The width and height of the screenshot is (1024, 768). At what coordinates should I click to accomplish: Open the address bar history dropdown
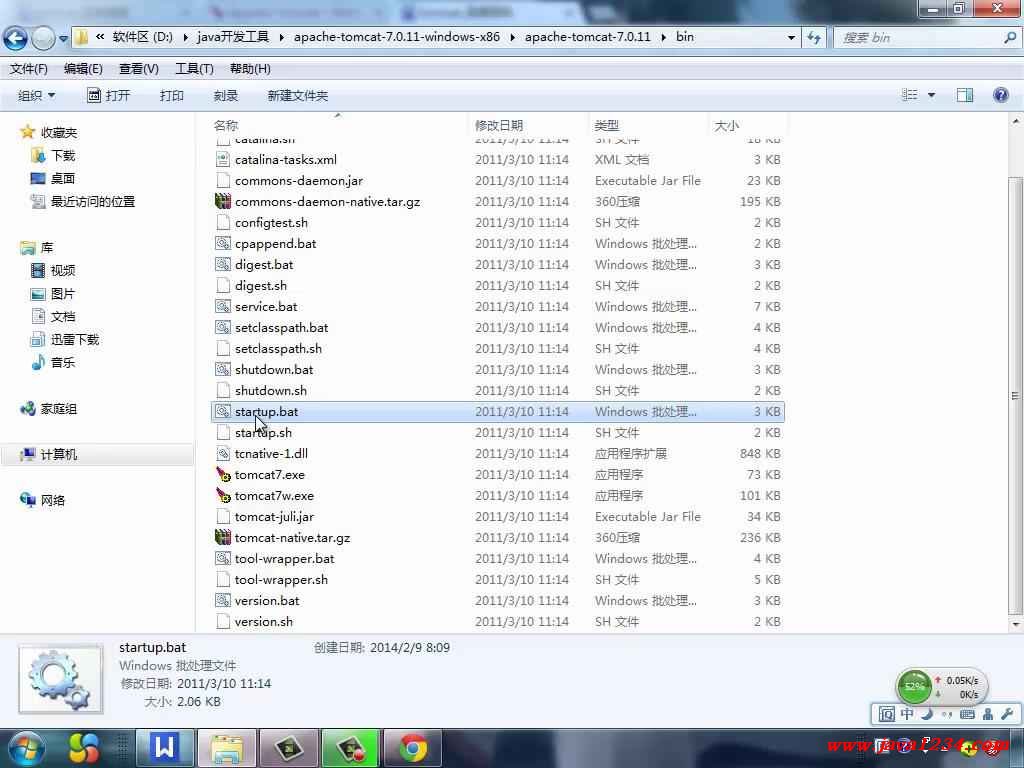[792, 38]
